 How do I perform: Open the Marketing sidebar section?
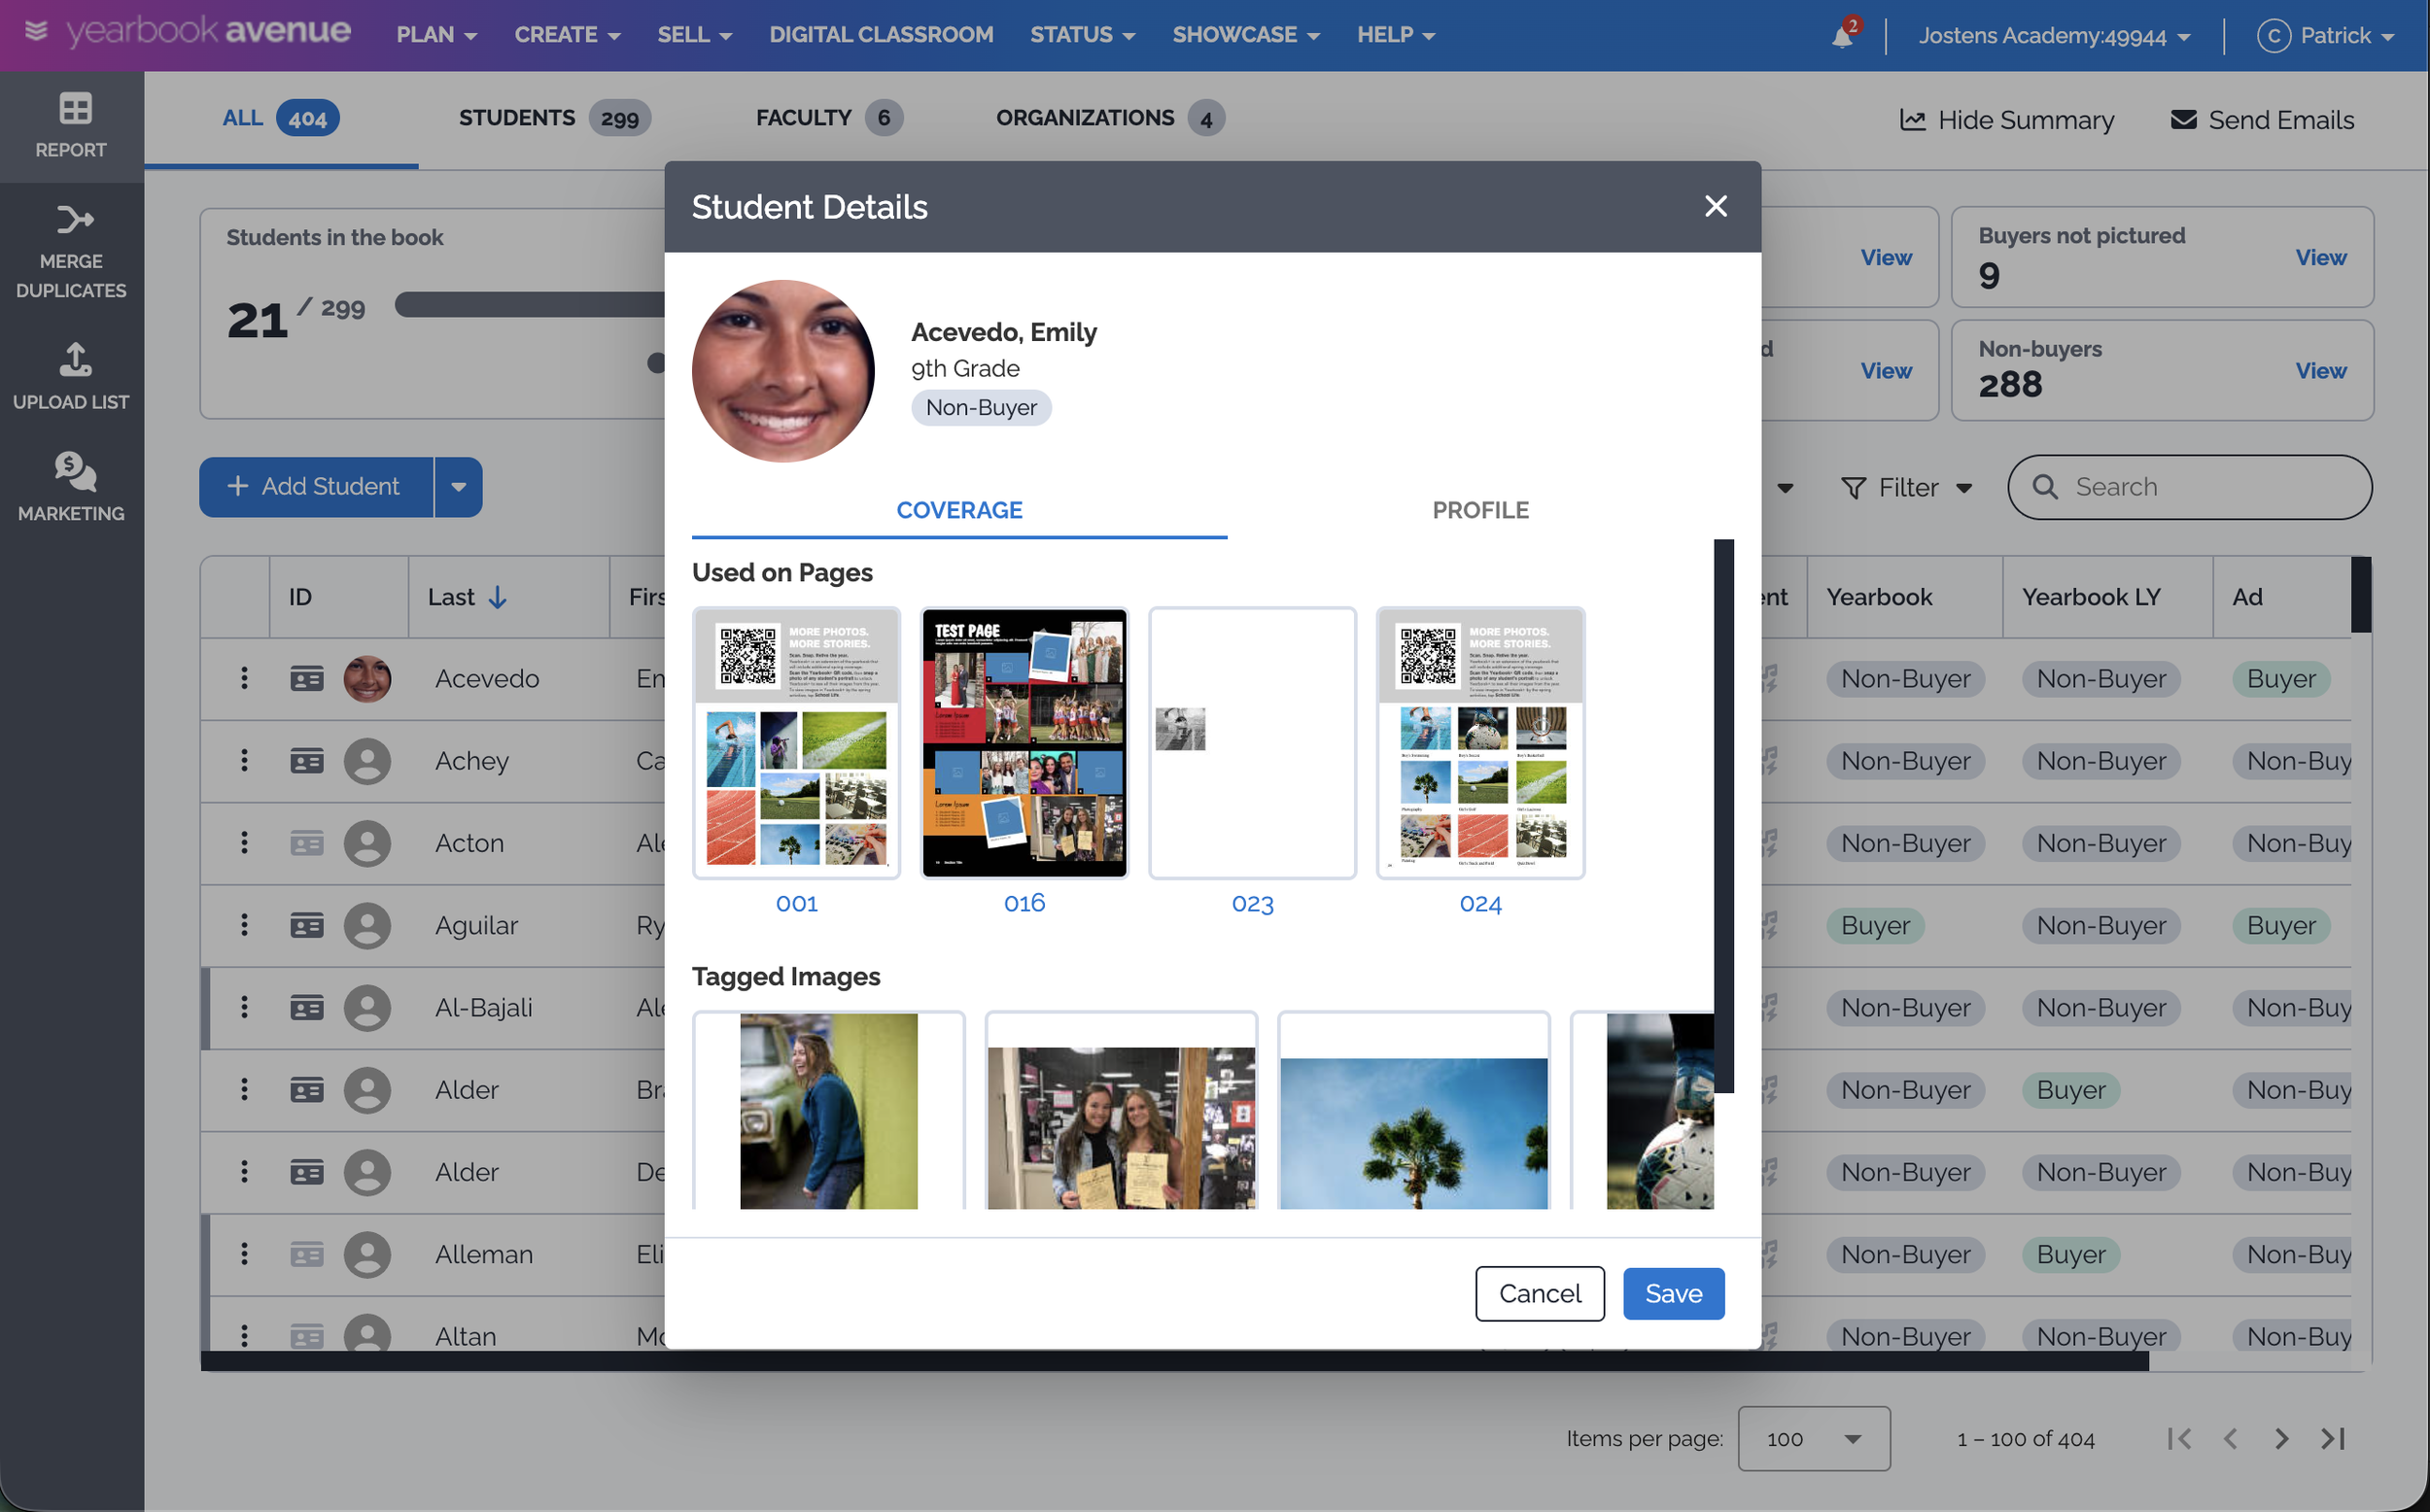(71, 488)
